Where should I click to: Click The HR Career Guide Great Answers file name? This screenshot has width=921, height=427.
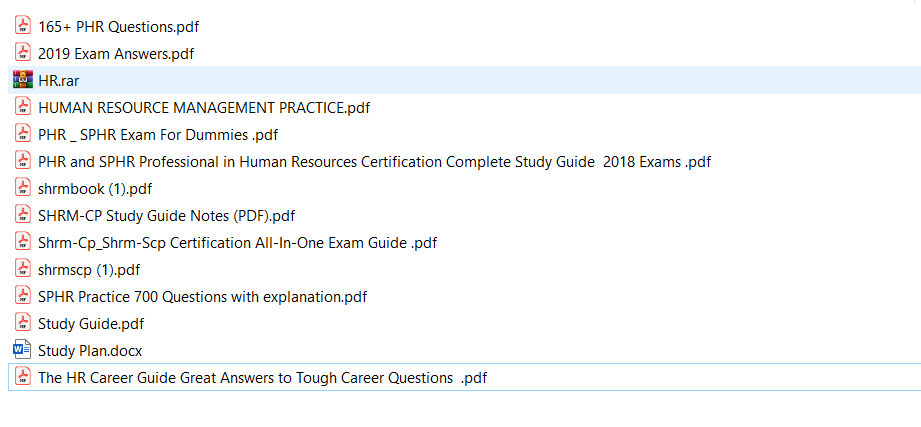pyautogui.click(x=262, y=377)
